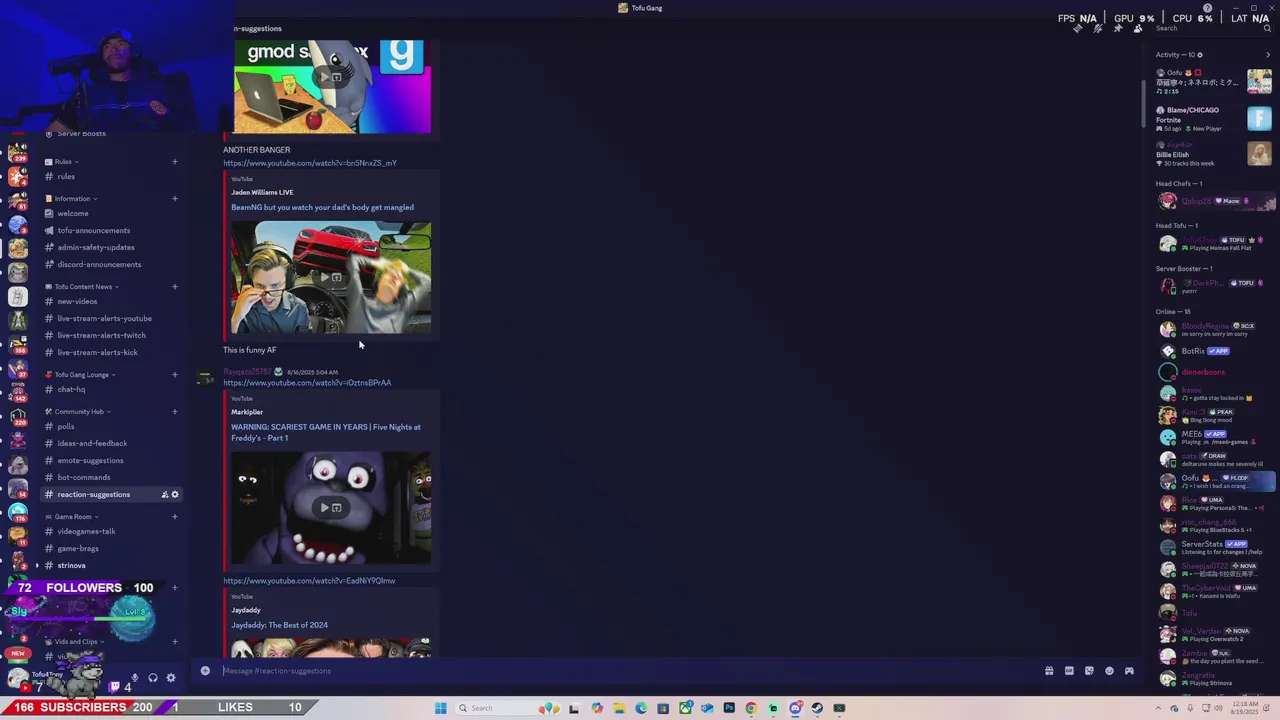Screen dimensions: 1280x720
Task: Open the emoji picker
Action: point(1109,671)
